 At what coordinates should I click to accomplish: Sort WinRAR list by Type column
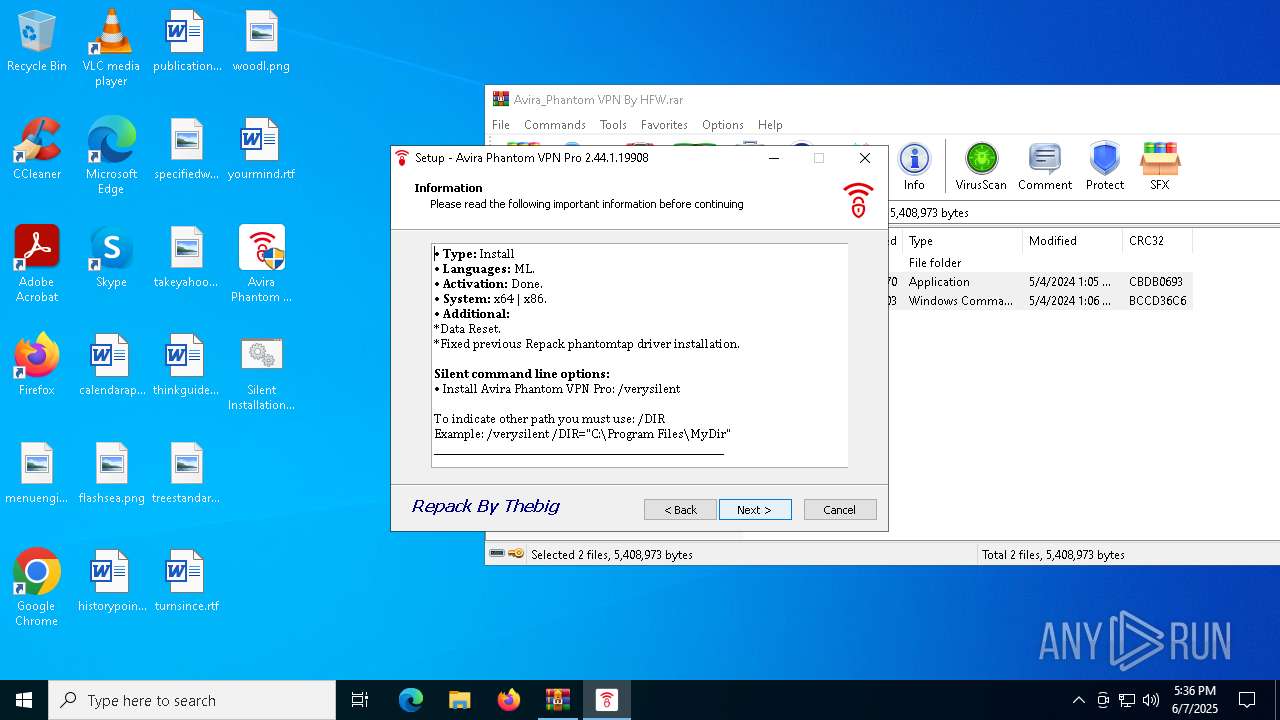click(962, 241)
